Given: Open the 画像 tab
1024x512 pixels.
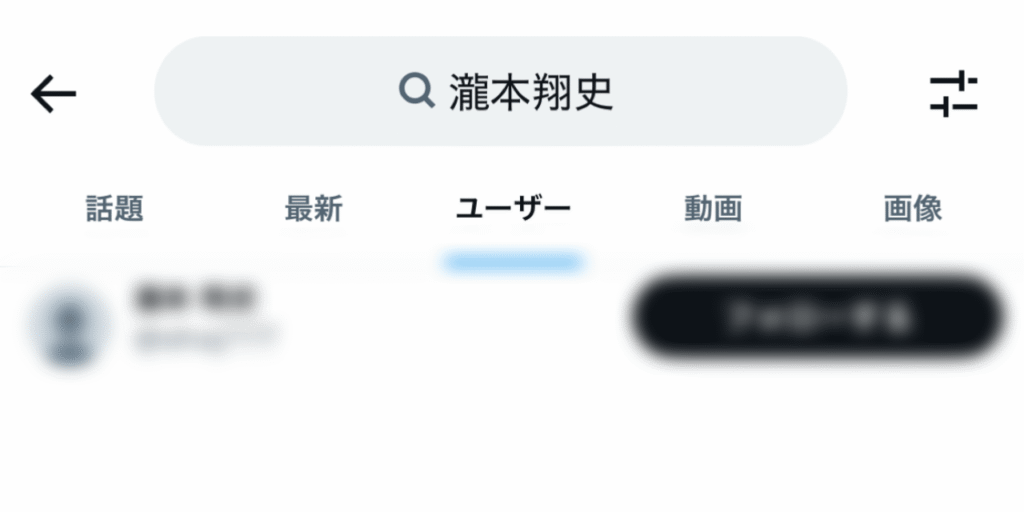Looking at the screenshot, I should (x=913, y=209).
